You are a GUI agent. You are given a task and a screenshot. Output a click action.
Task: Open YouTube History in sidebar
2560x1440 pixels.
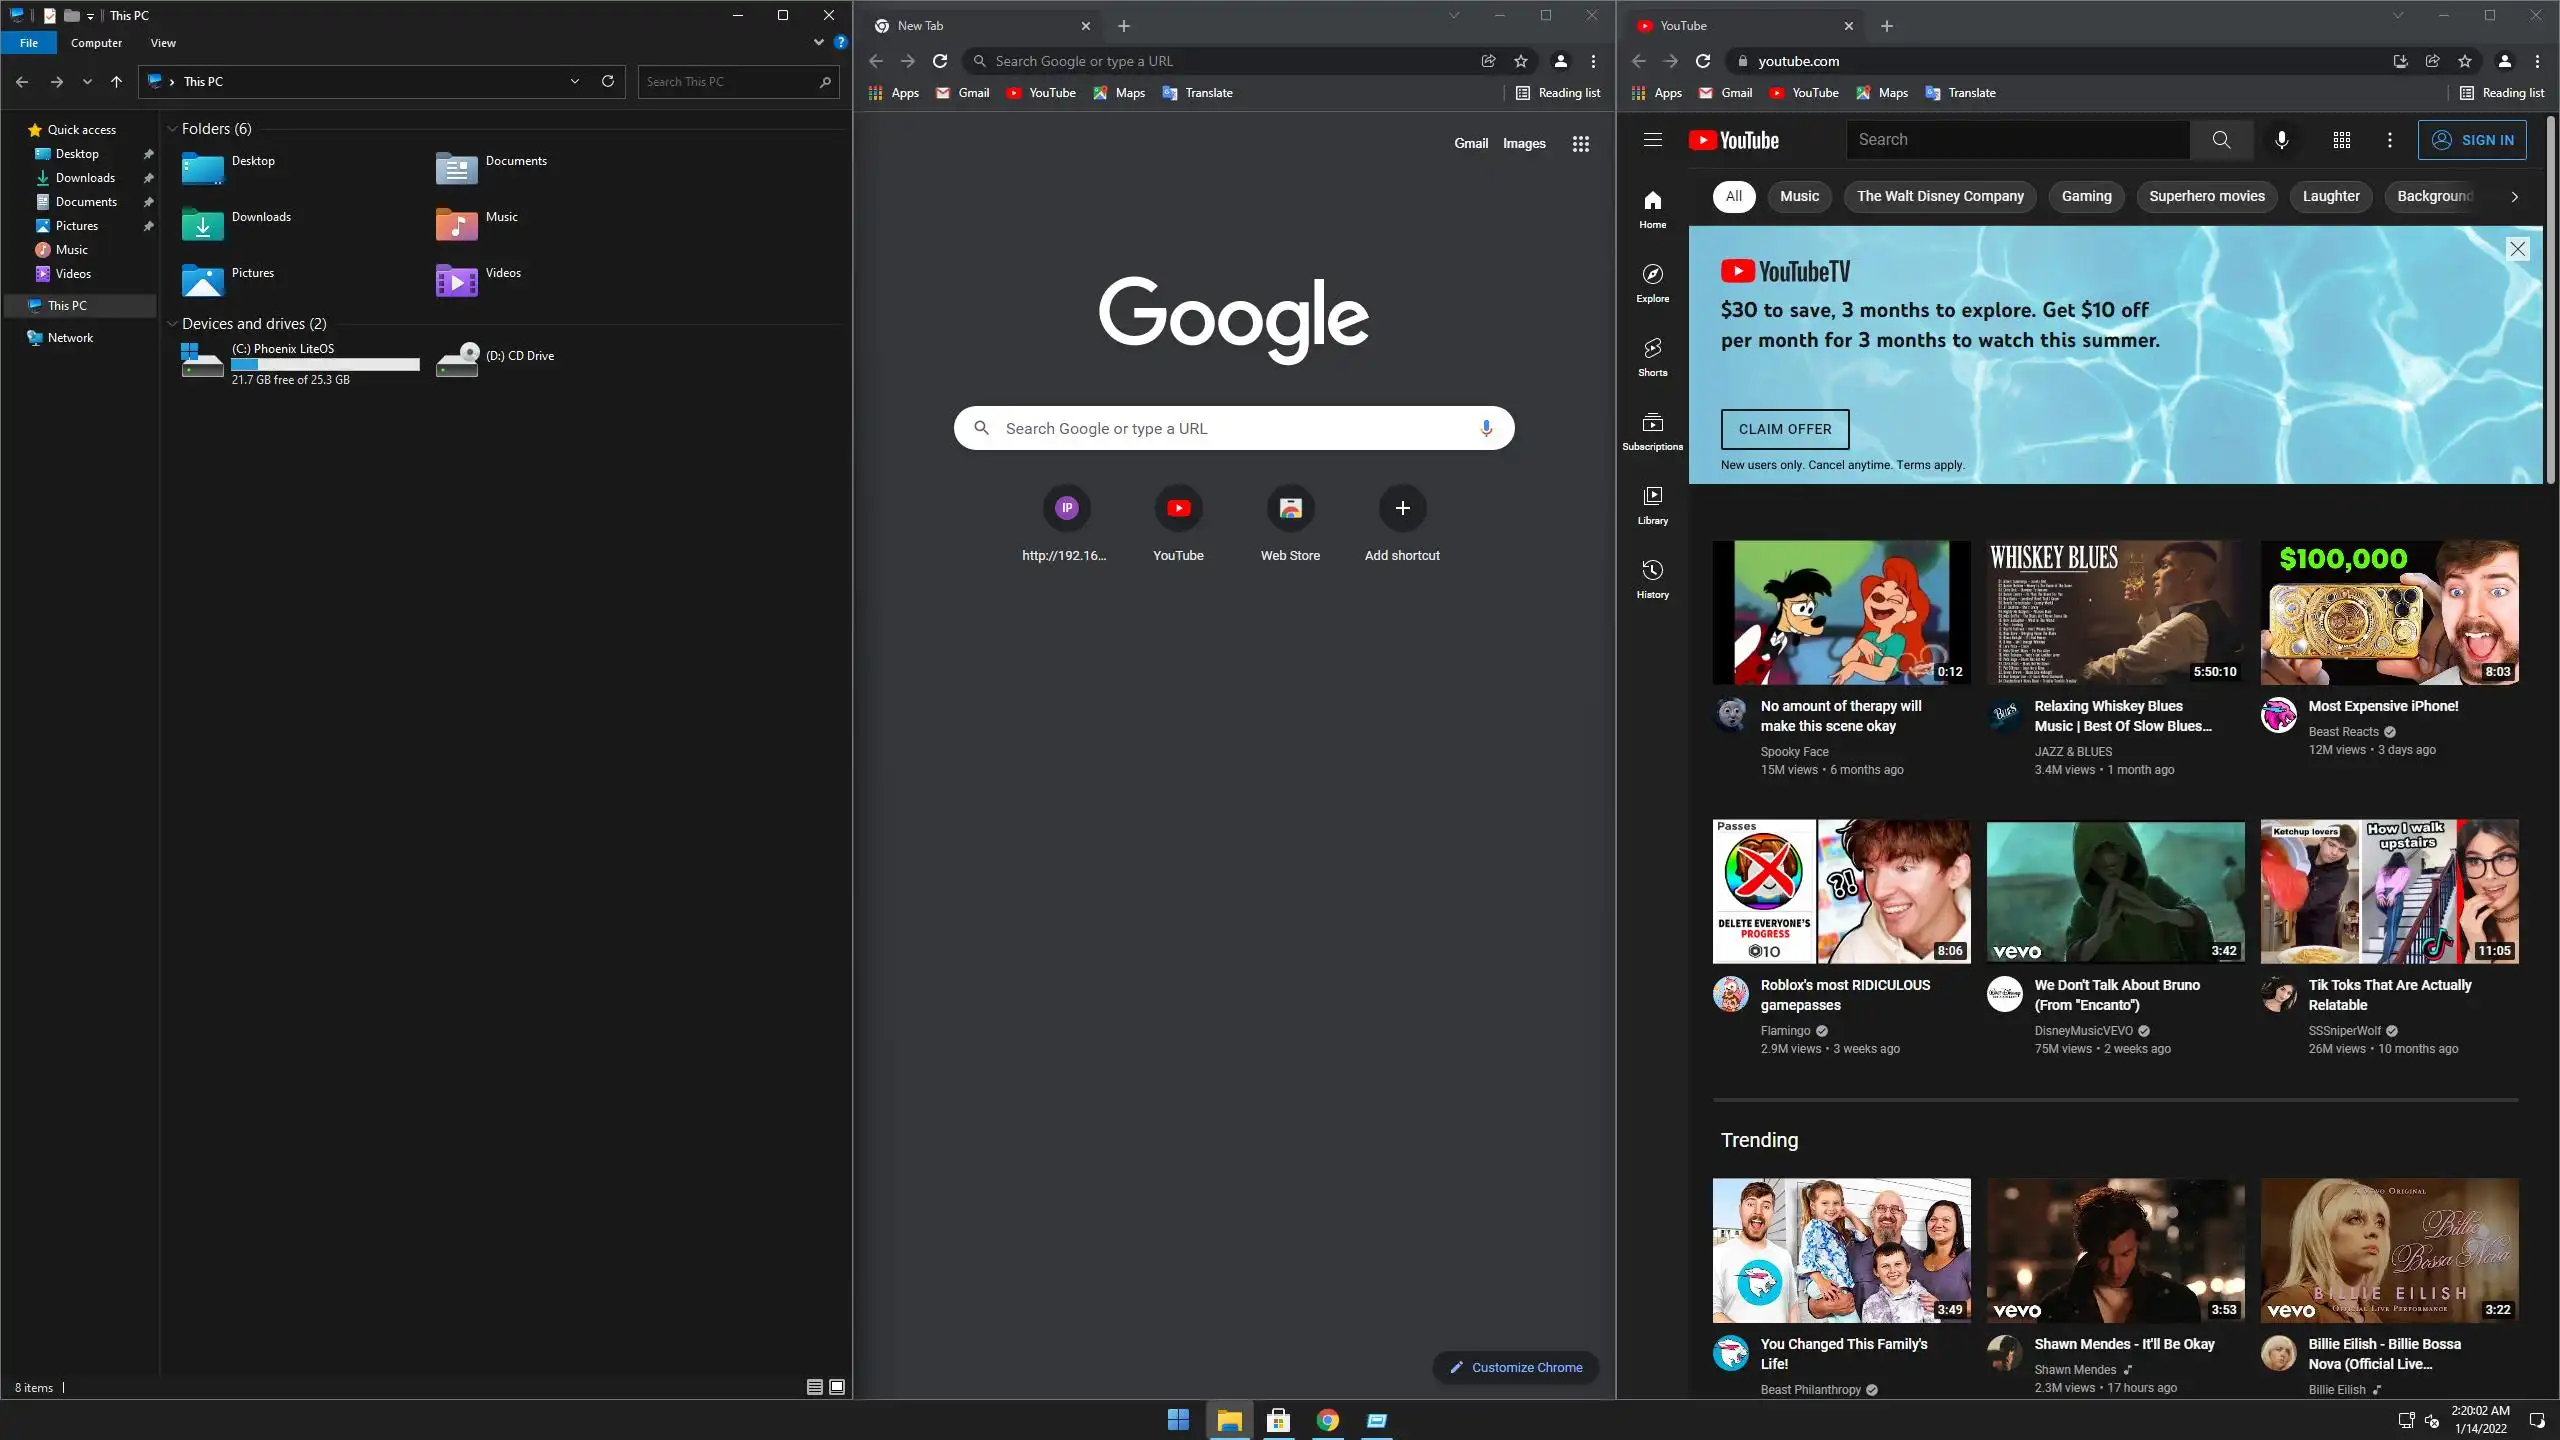click(1652, 578)
